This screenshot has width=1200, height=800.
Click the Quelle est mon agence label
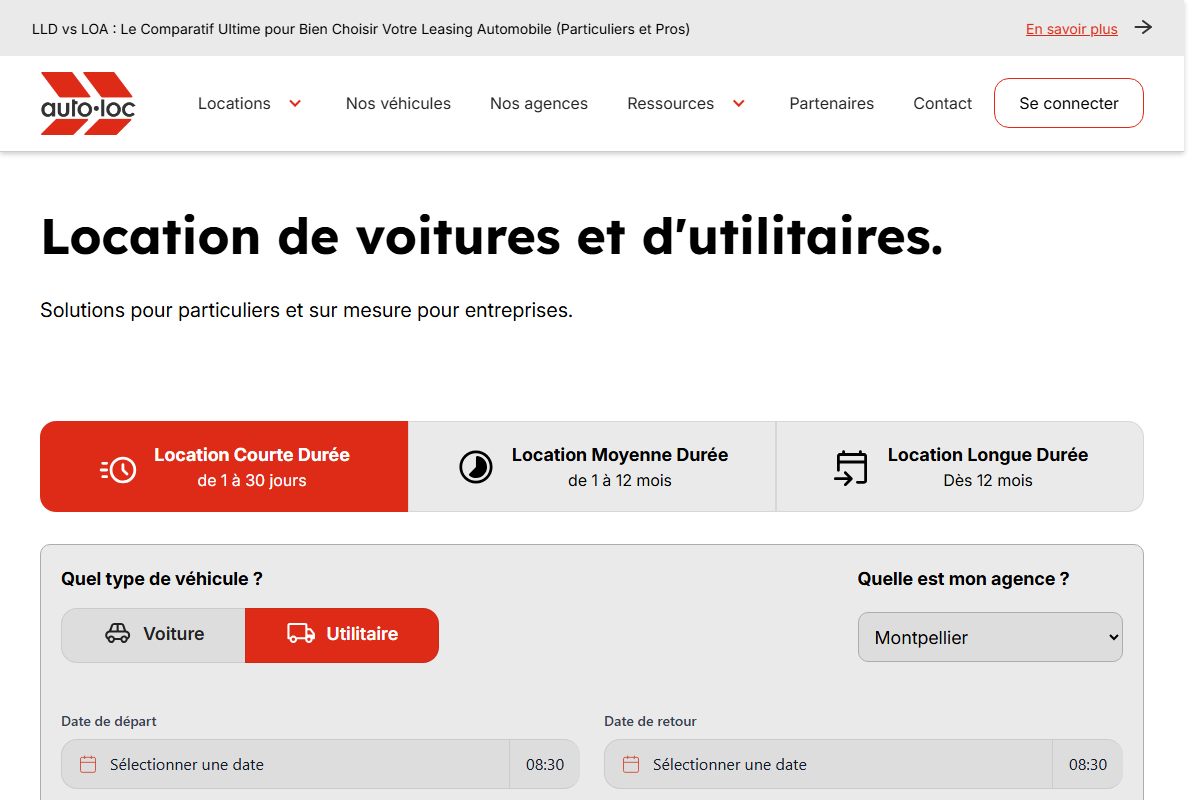coord(963,578)
